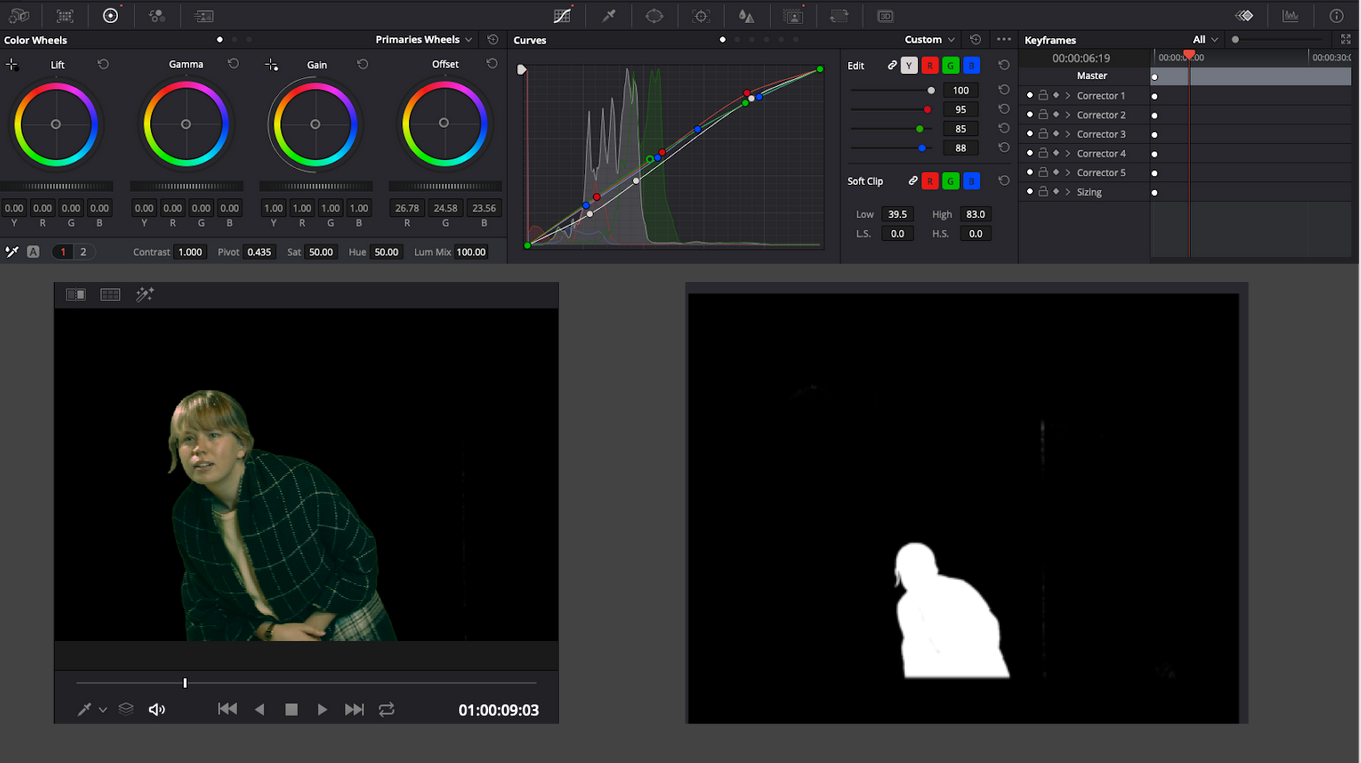Reset all Color Wheels
Image resolution: width=1361 pixels, height=763 pixels.
click(x=493, y=40)
